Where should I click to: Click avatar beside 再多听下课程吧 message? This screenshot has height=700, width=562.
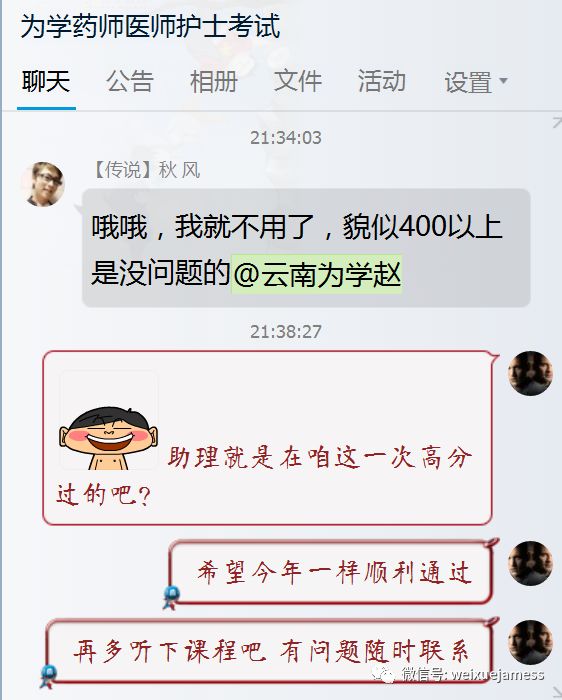530,642
